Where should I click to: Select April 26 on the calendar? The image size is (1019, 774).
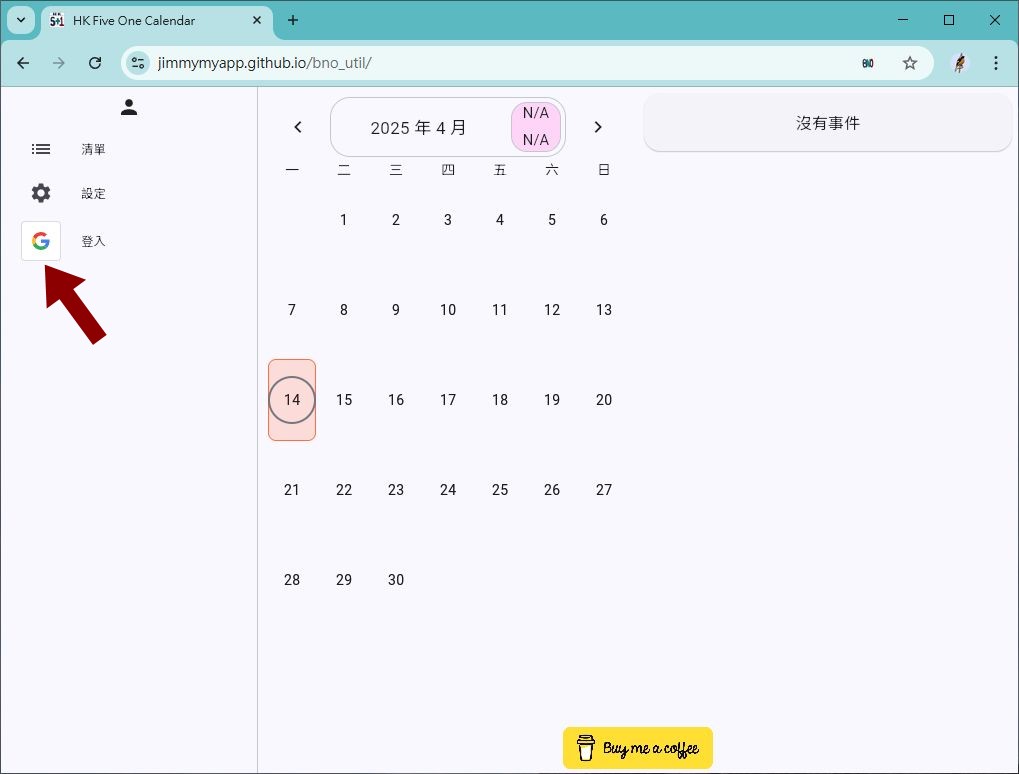click(552, 490)
